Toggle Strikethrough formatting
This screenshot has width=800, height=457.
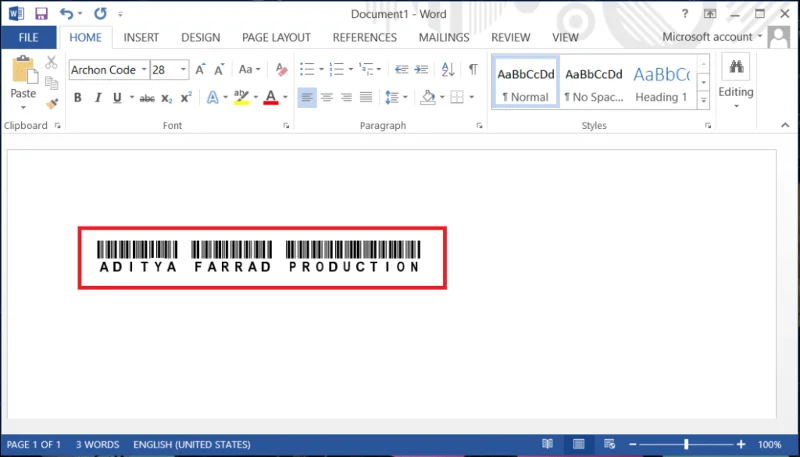click(147, 98)
